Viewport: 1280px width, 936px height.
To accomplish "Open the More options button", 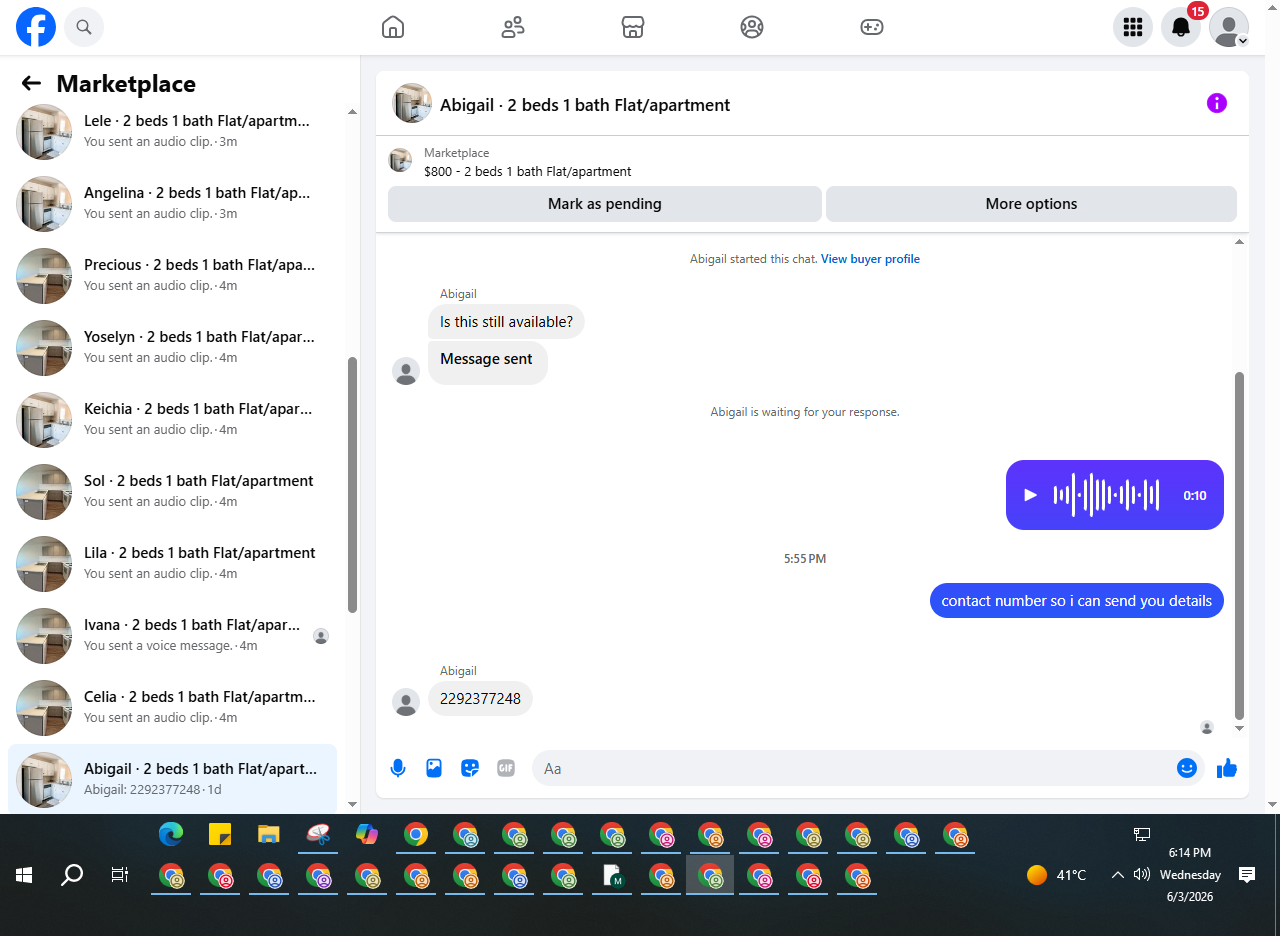I will point(1031,204).
